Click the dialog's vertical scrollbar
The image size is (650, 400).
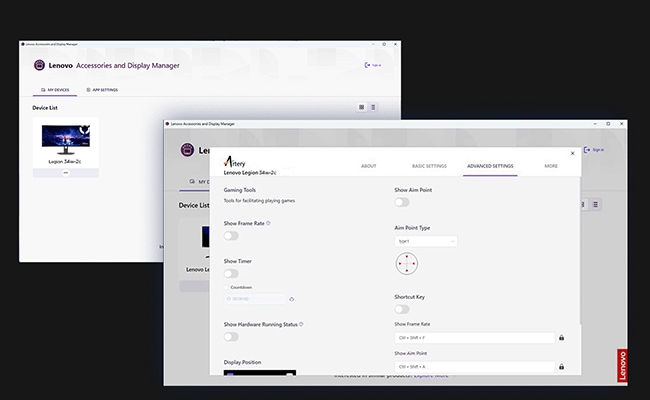click(x=580, y=251)
